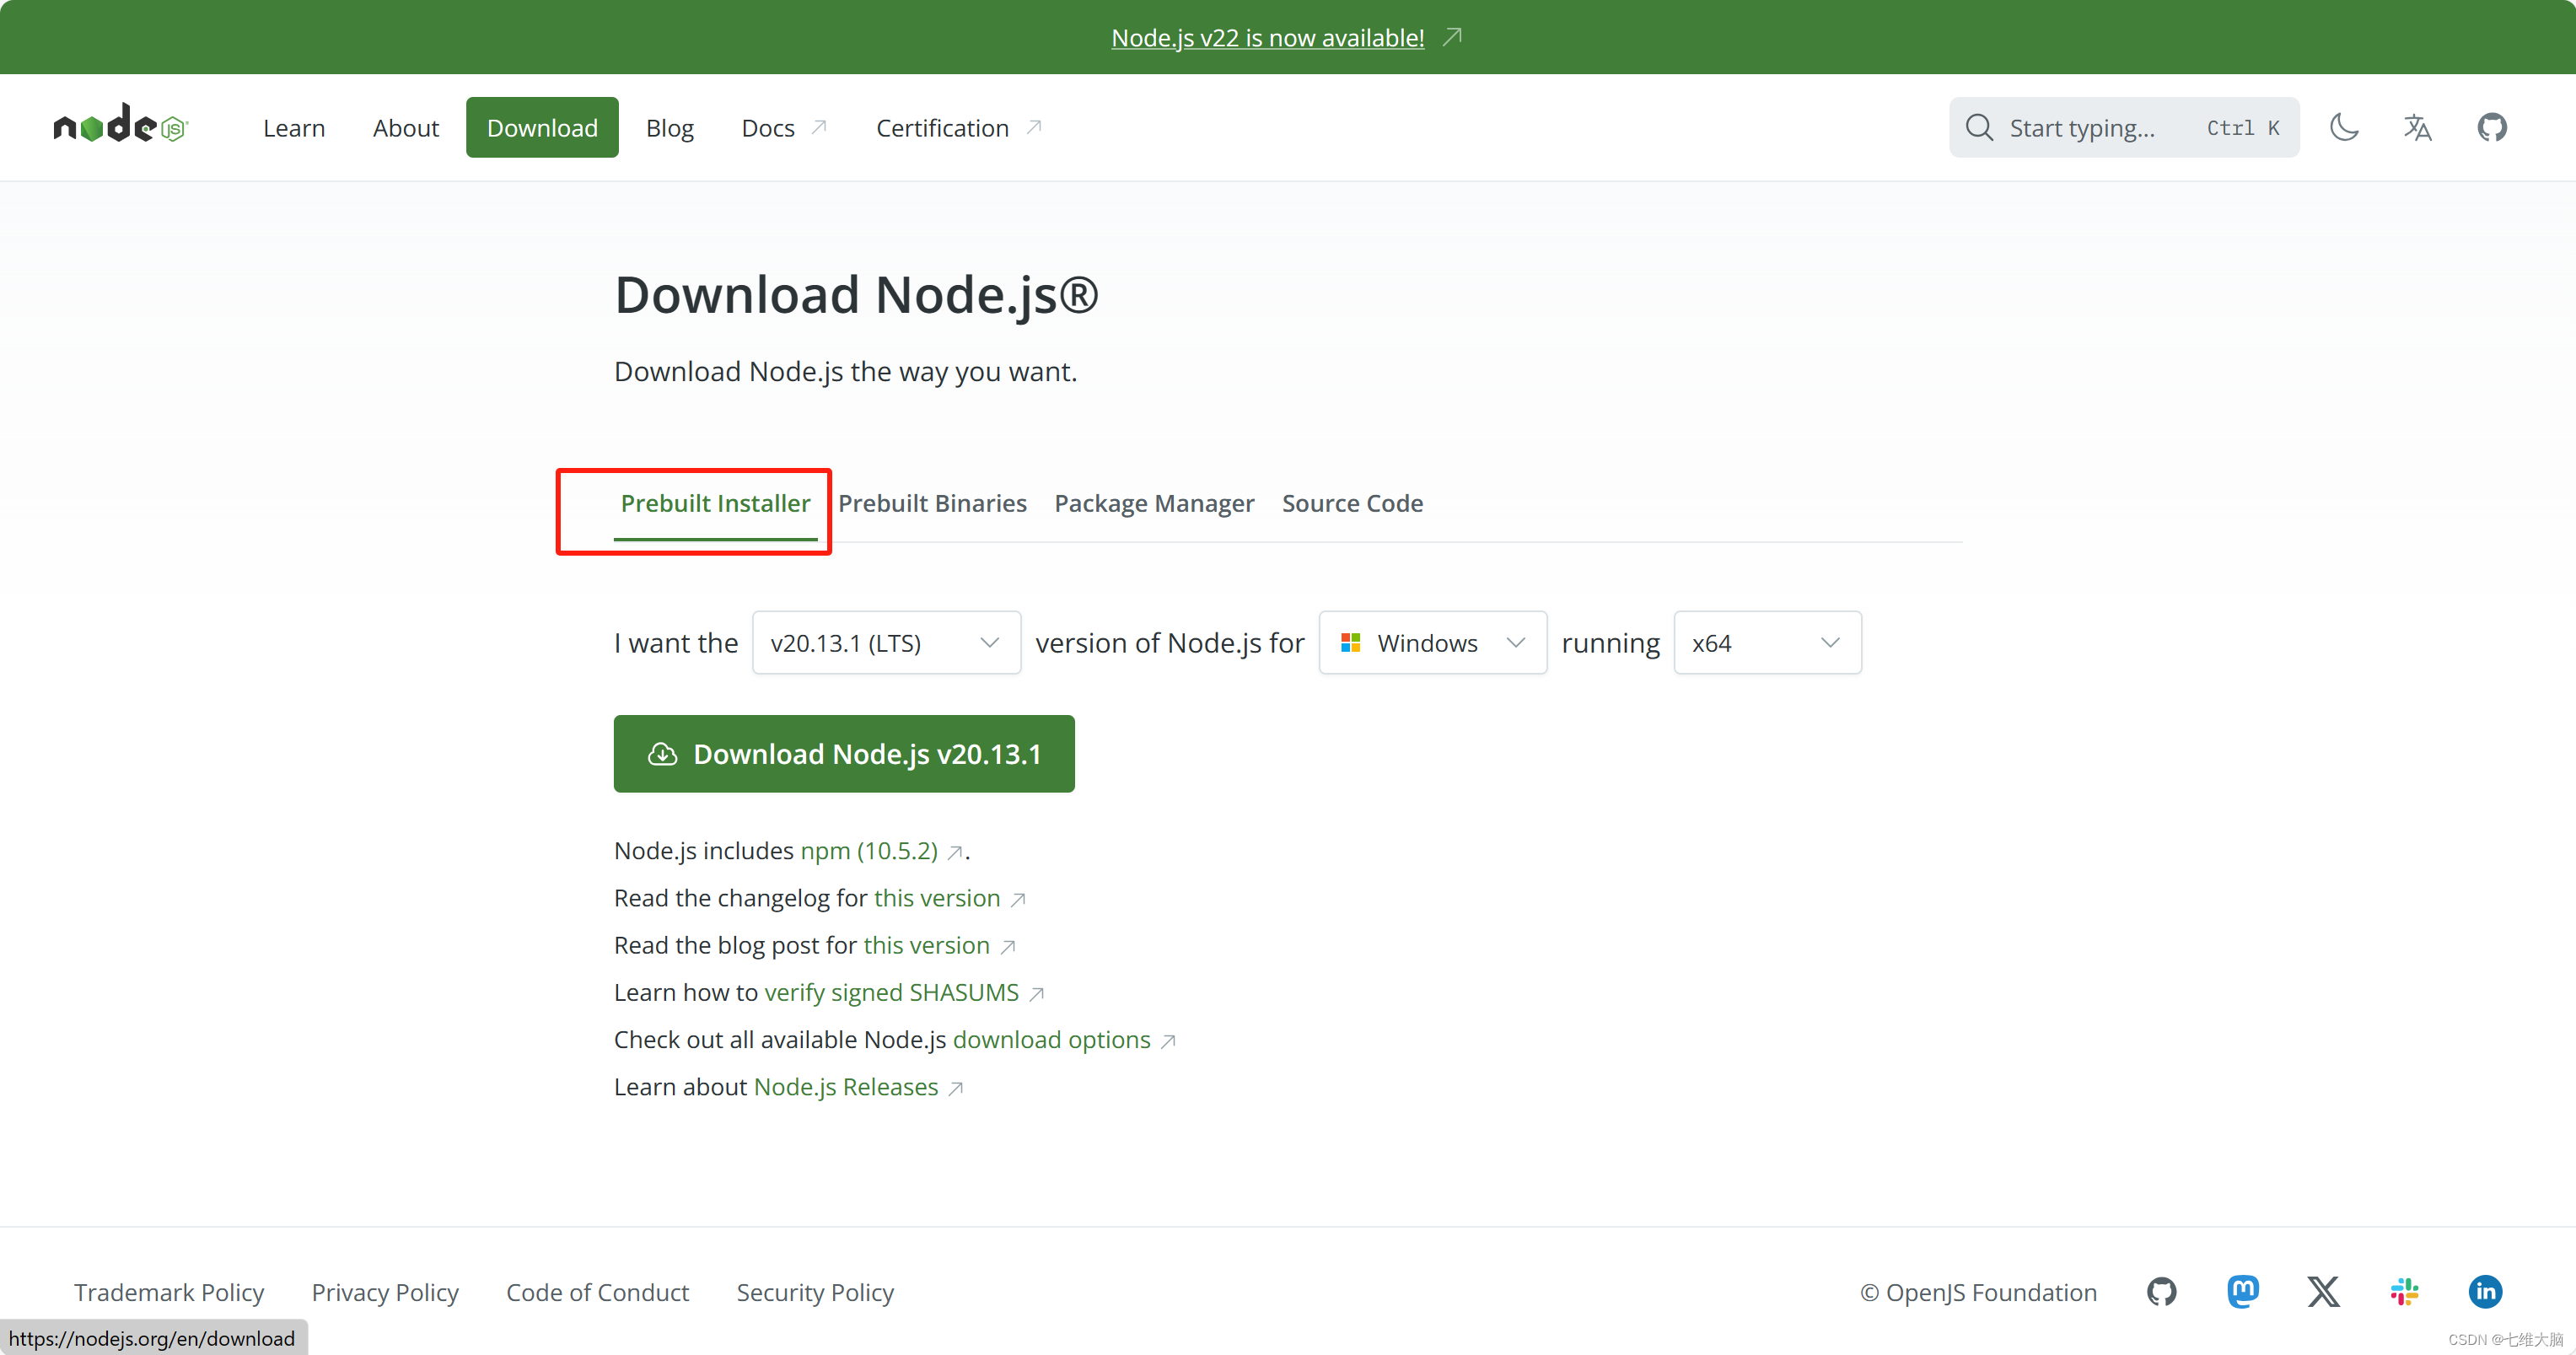
Task: Switch to Prebuilt Installer tab
Action: [715, 503]
